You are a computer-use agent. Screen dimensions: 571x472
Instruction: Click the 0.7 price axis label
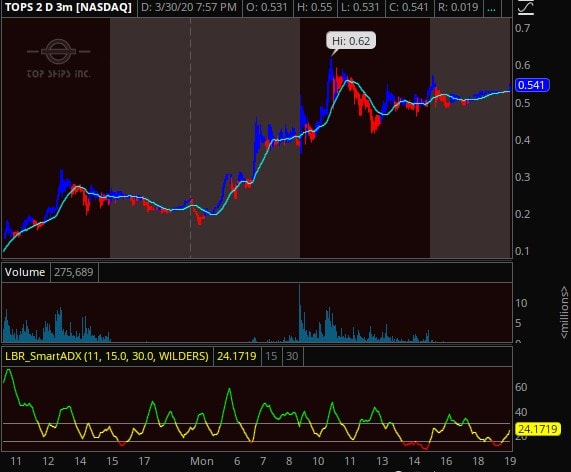coord(522,28)
